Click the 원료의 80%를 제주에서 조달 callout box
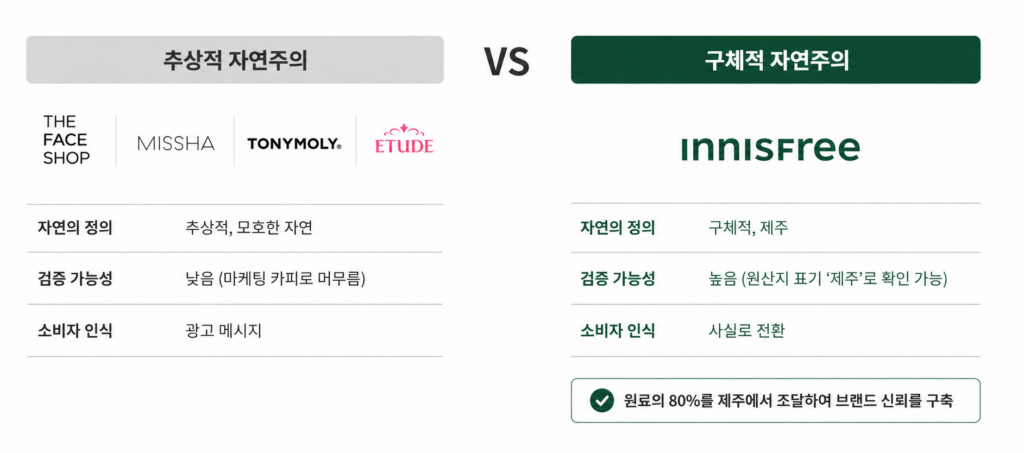Screen dimensions: 1024x453 point(775,401)
